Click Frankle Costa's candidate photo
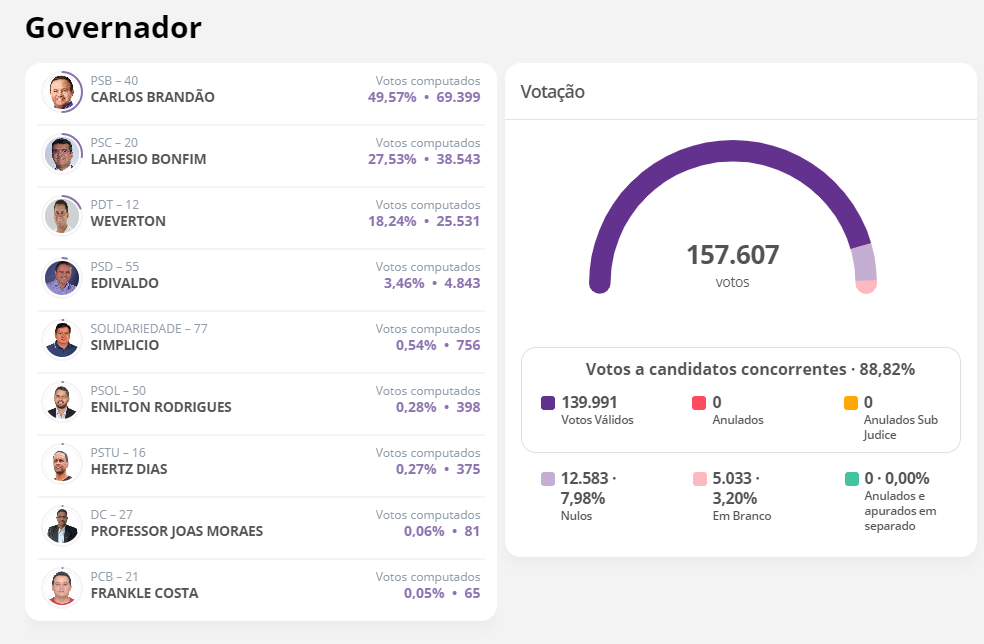The image size is (984, 644). point(62,588)
